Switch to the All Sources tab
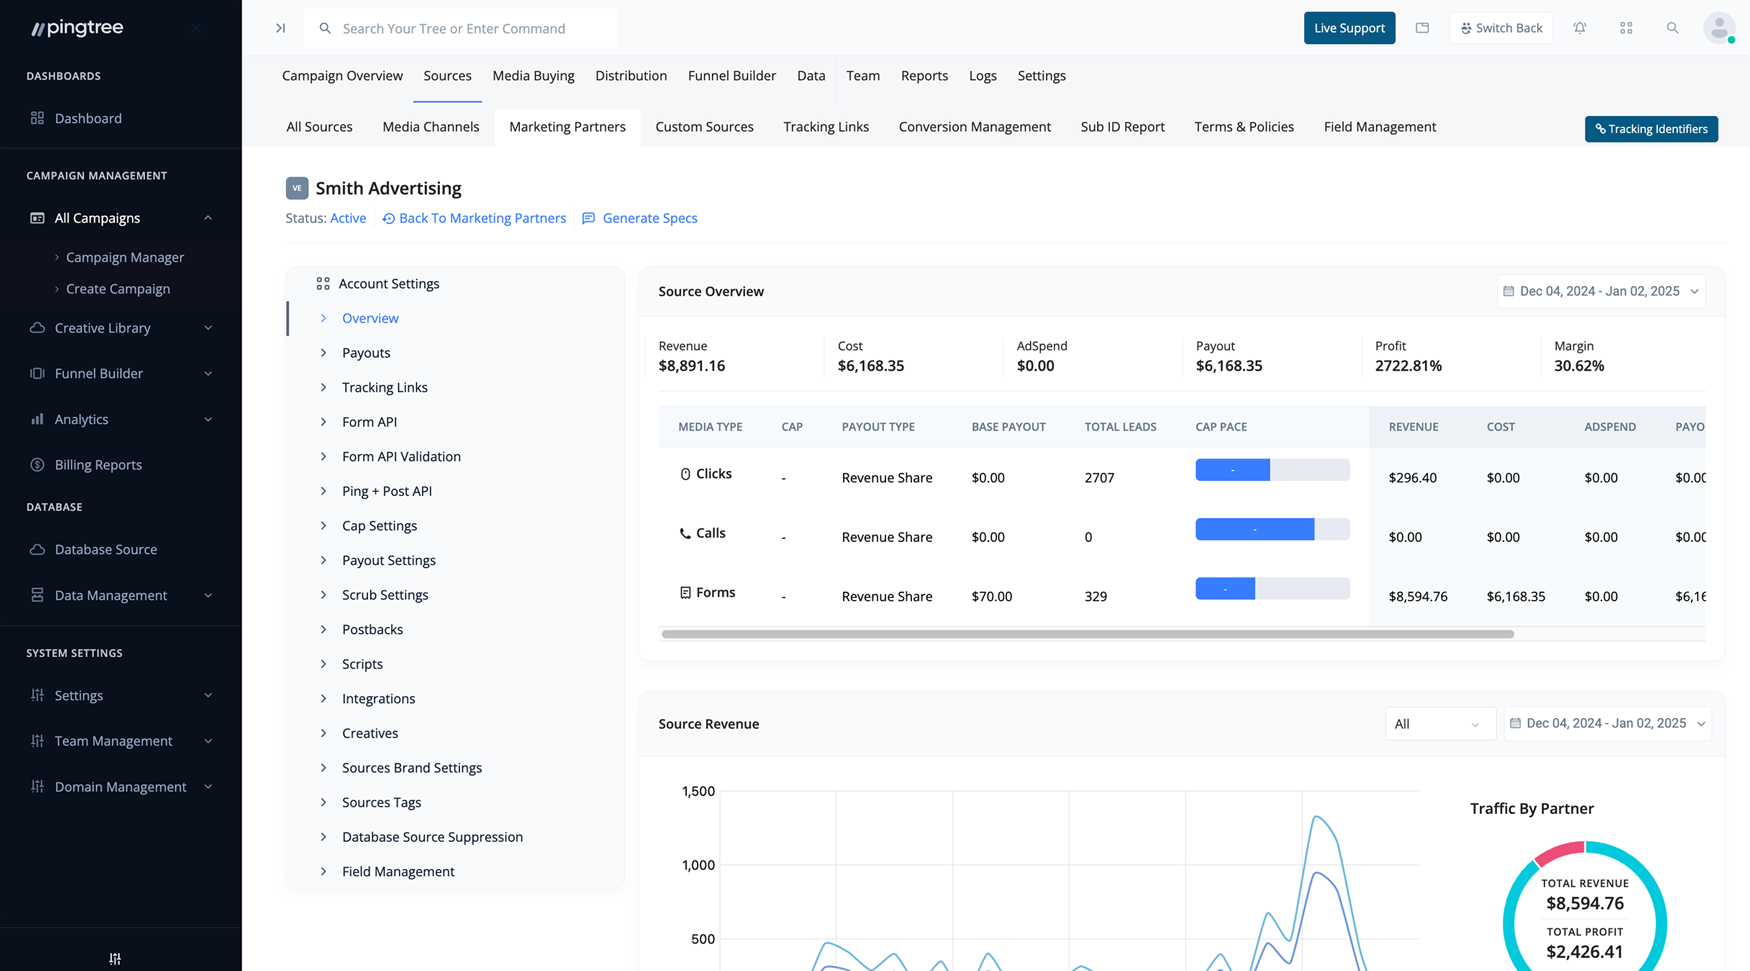The height and width of the screenshot is (971, 1750). (x=319, y=127)
